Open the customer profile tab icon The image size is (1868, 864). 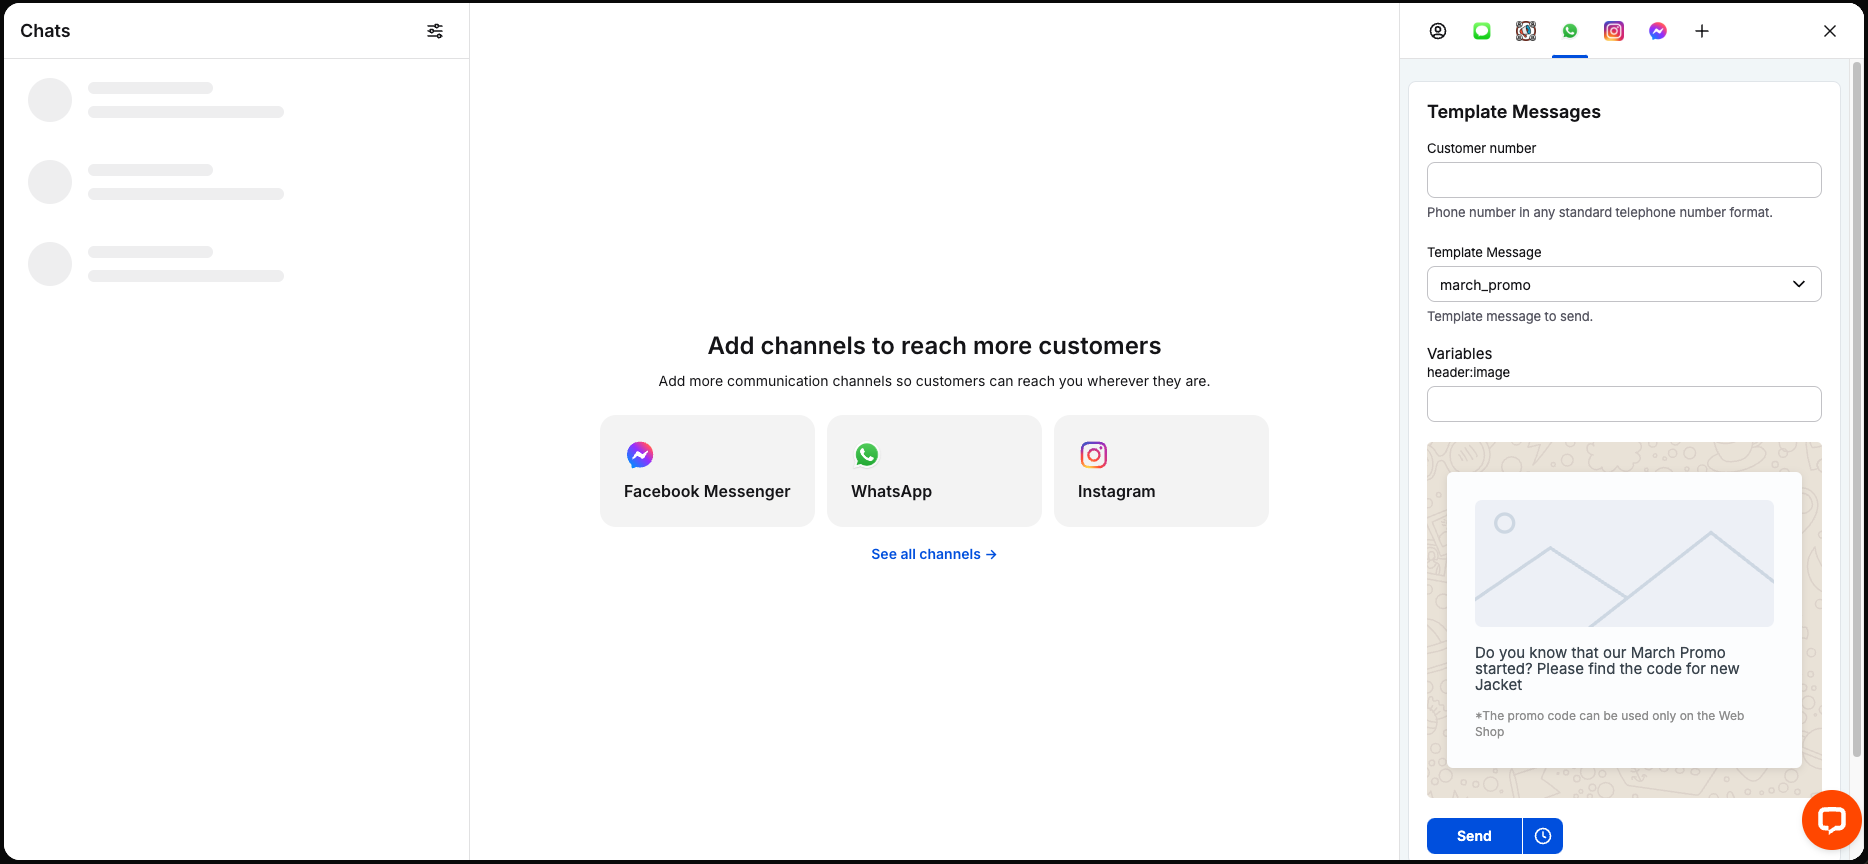click(x=1438, y=31)
